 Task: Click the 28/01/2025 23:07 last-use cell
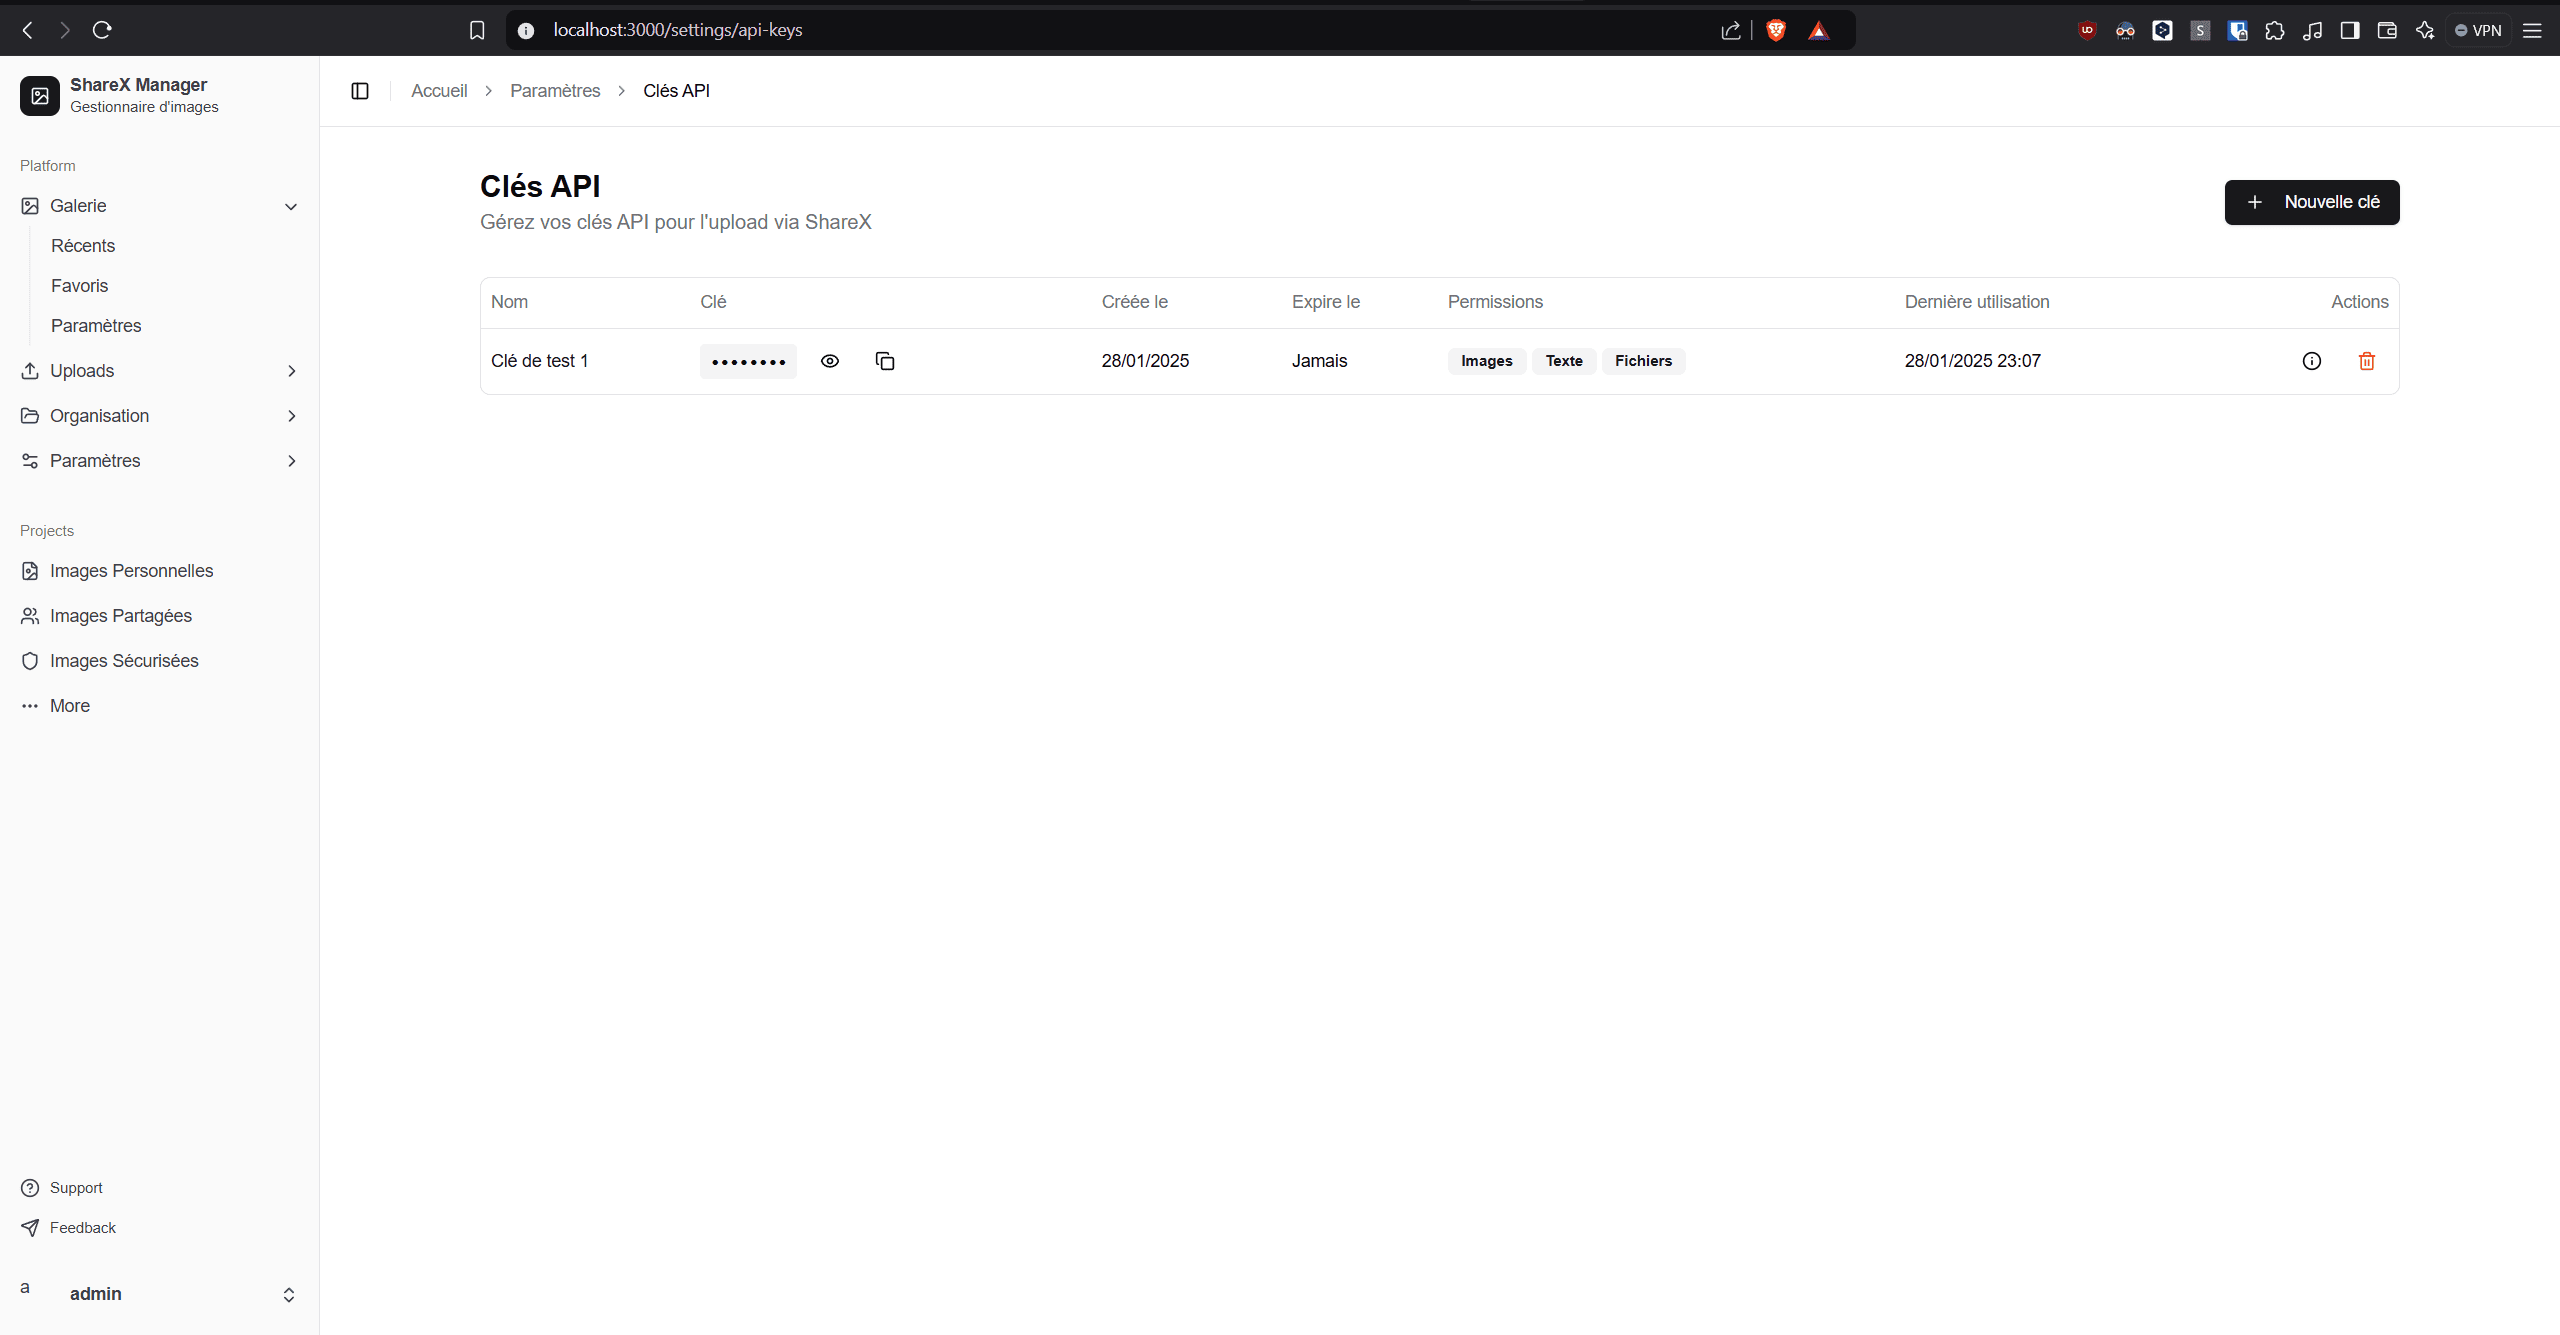point(1973,361)
